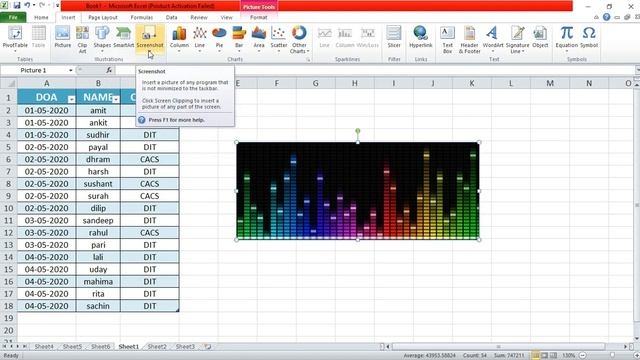This screenshot has height=360, width=640.
Task: Switch to the Sheet2 tab
Action: [x=157, y=347]
